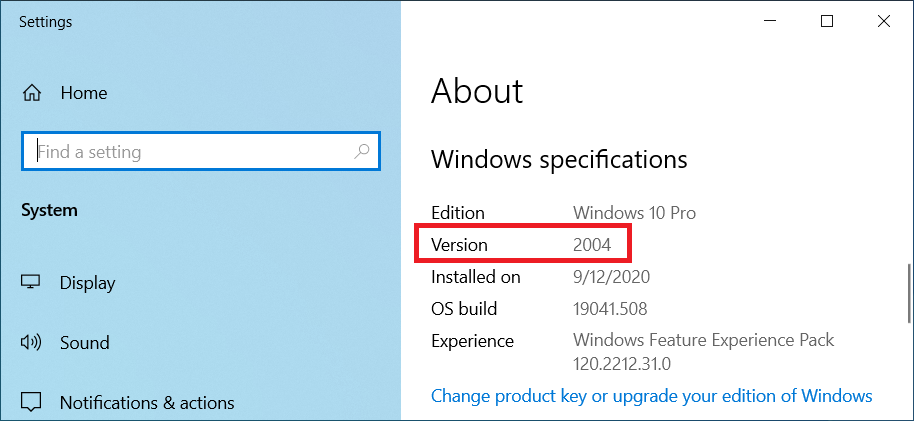Screen dimensions: 914x421
Task: Click the Windows Feature Experience Pack text
Action: pyautogui.click(x=704, y=340)
